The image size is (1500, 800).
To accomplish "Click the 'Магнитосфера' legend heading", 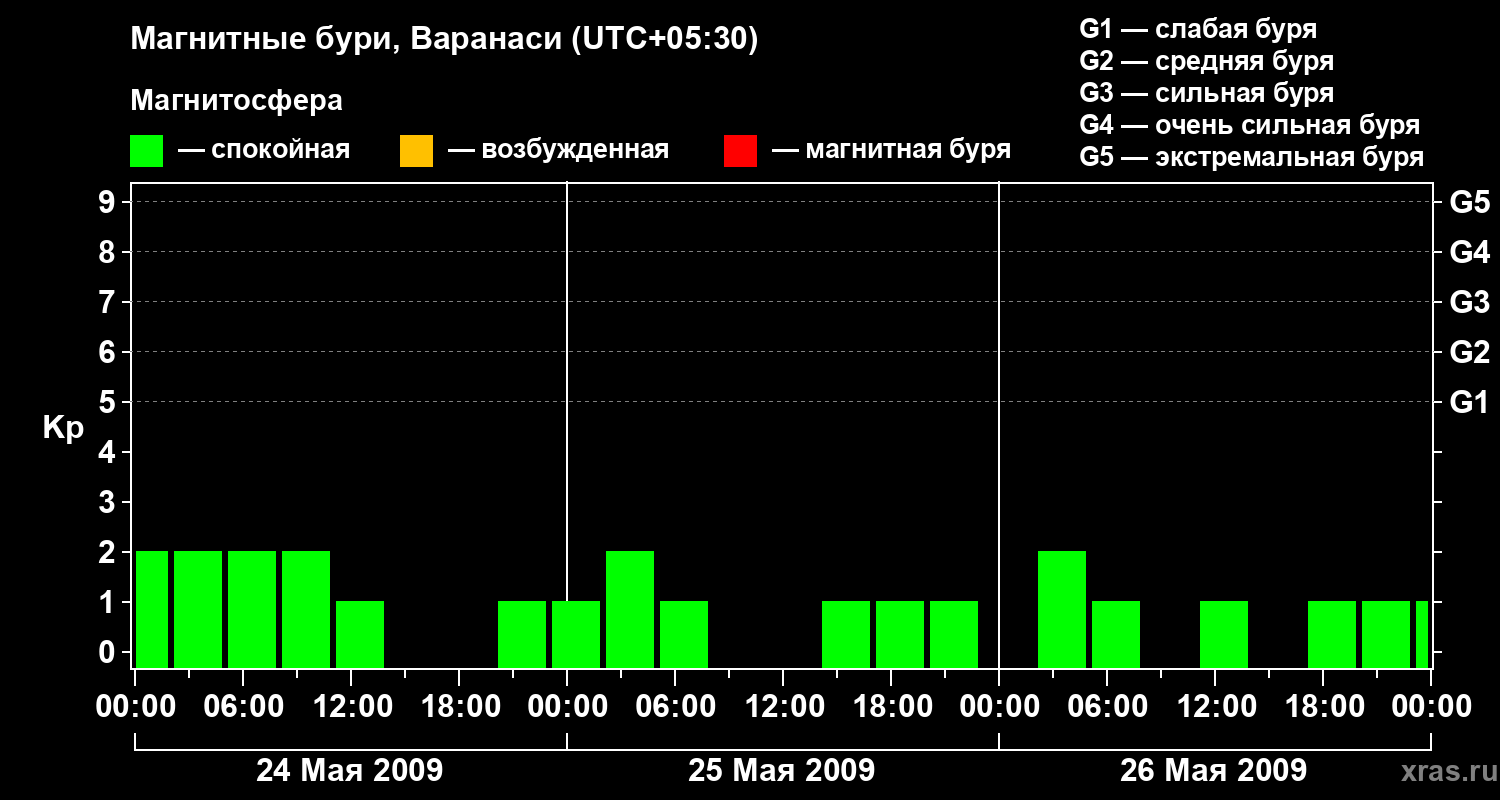I will pos(236,101).
